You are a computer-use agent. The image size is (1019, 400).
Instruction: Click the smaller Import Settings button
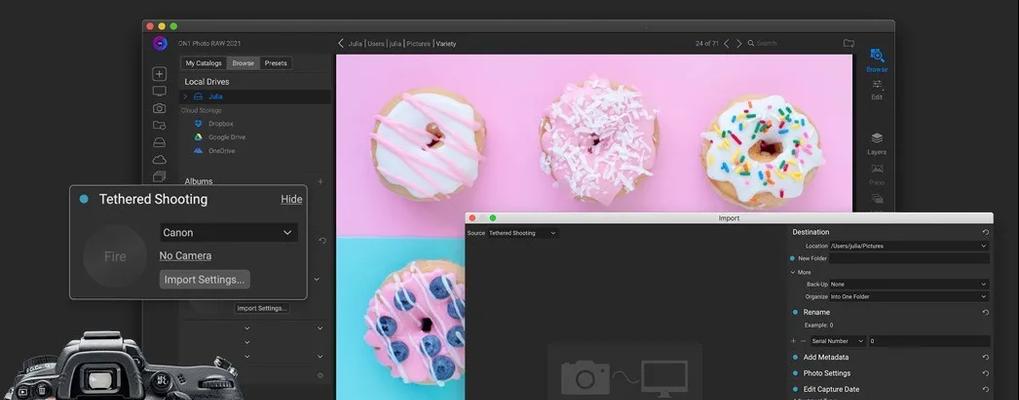click(262, 308)
